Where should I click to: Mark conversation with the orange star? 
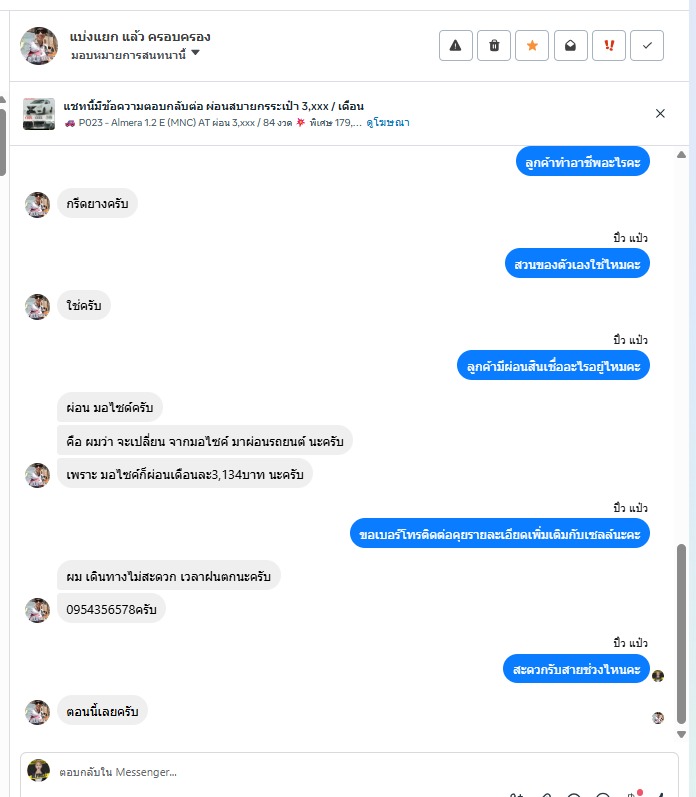(x=532, y=46)
